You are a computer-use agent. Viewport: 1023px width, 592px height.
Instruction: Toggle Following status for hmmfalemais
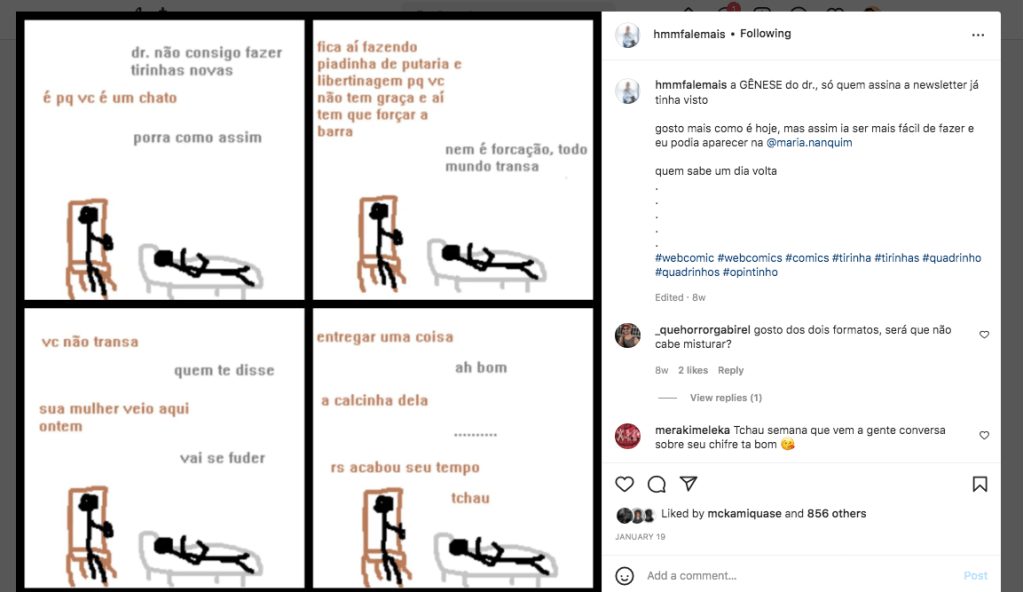click(x=765, y=33)
